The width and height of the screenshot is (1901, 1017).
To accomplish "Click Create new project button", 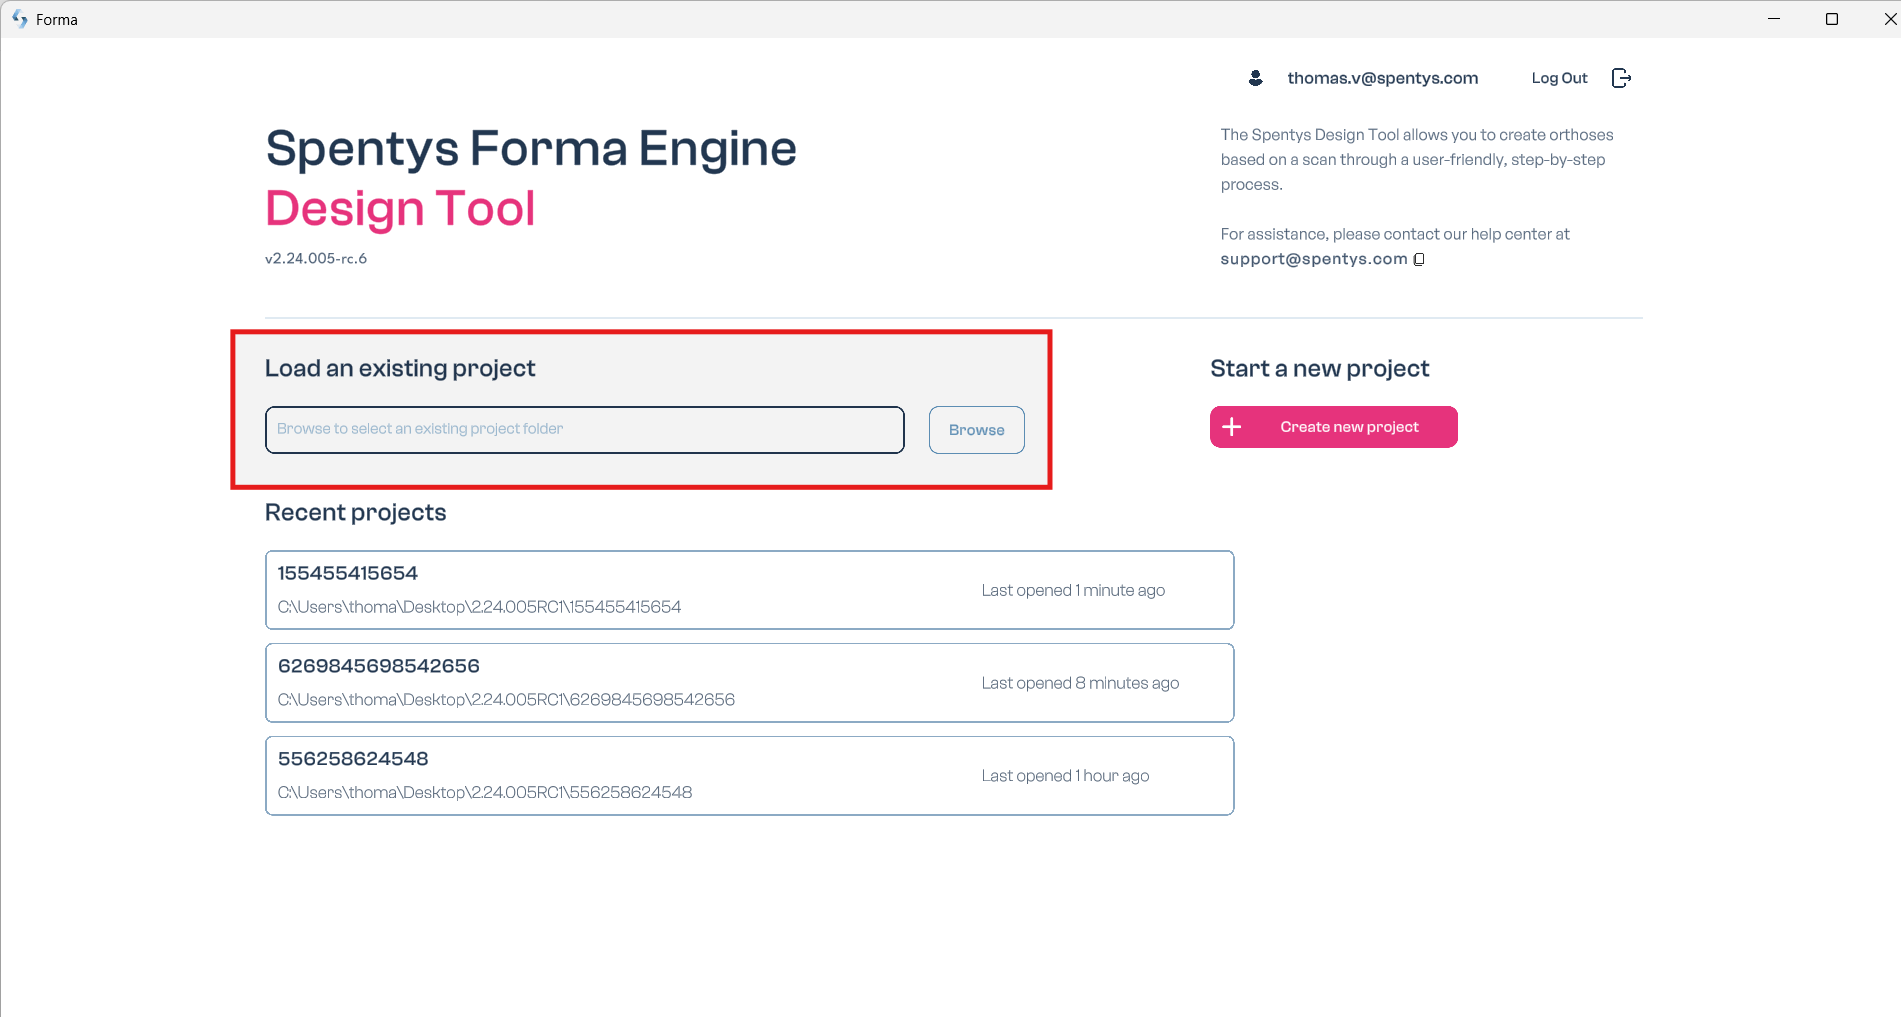I will tap(1334, 427).
